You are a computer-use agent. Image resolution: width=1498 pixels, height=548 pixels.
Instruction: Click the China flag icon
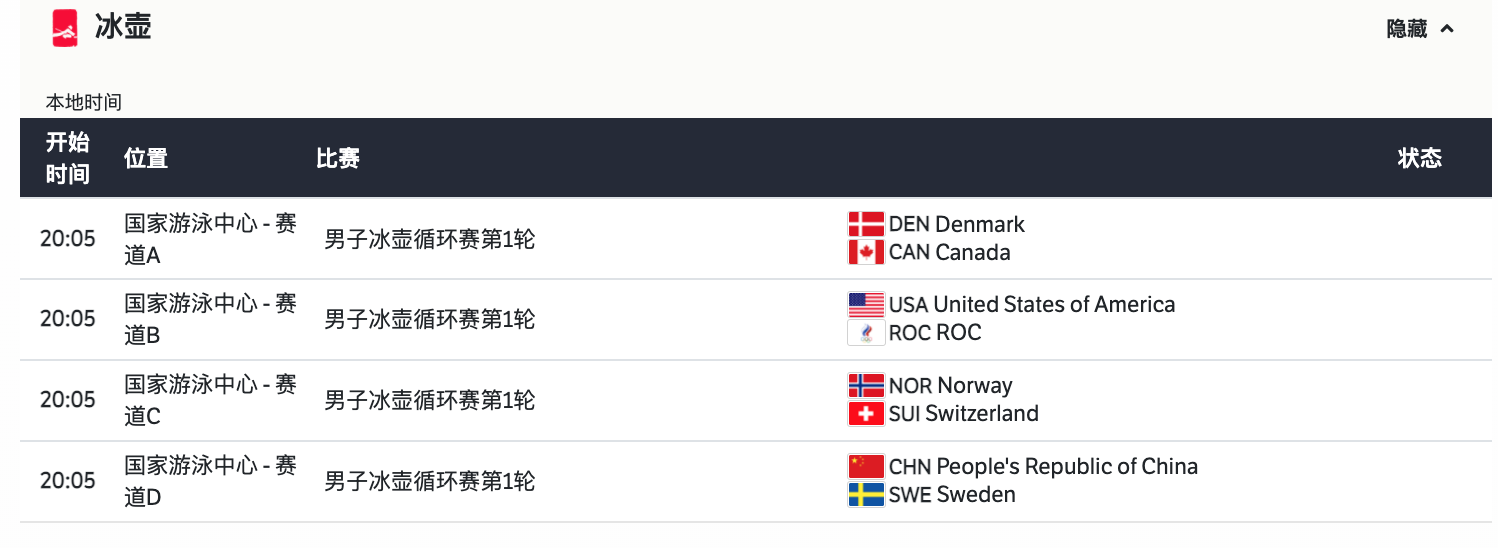click(x=866, y=466)
